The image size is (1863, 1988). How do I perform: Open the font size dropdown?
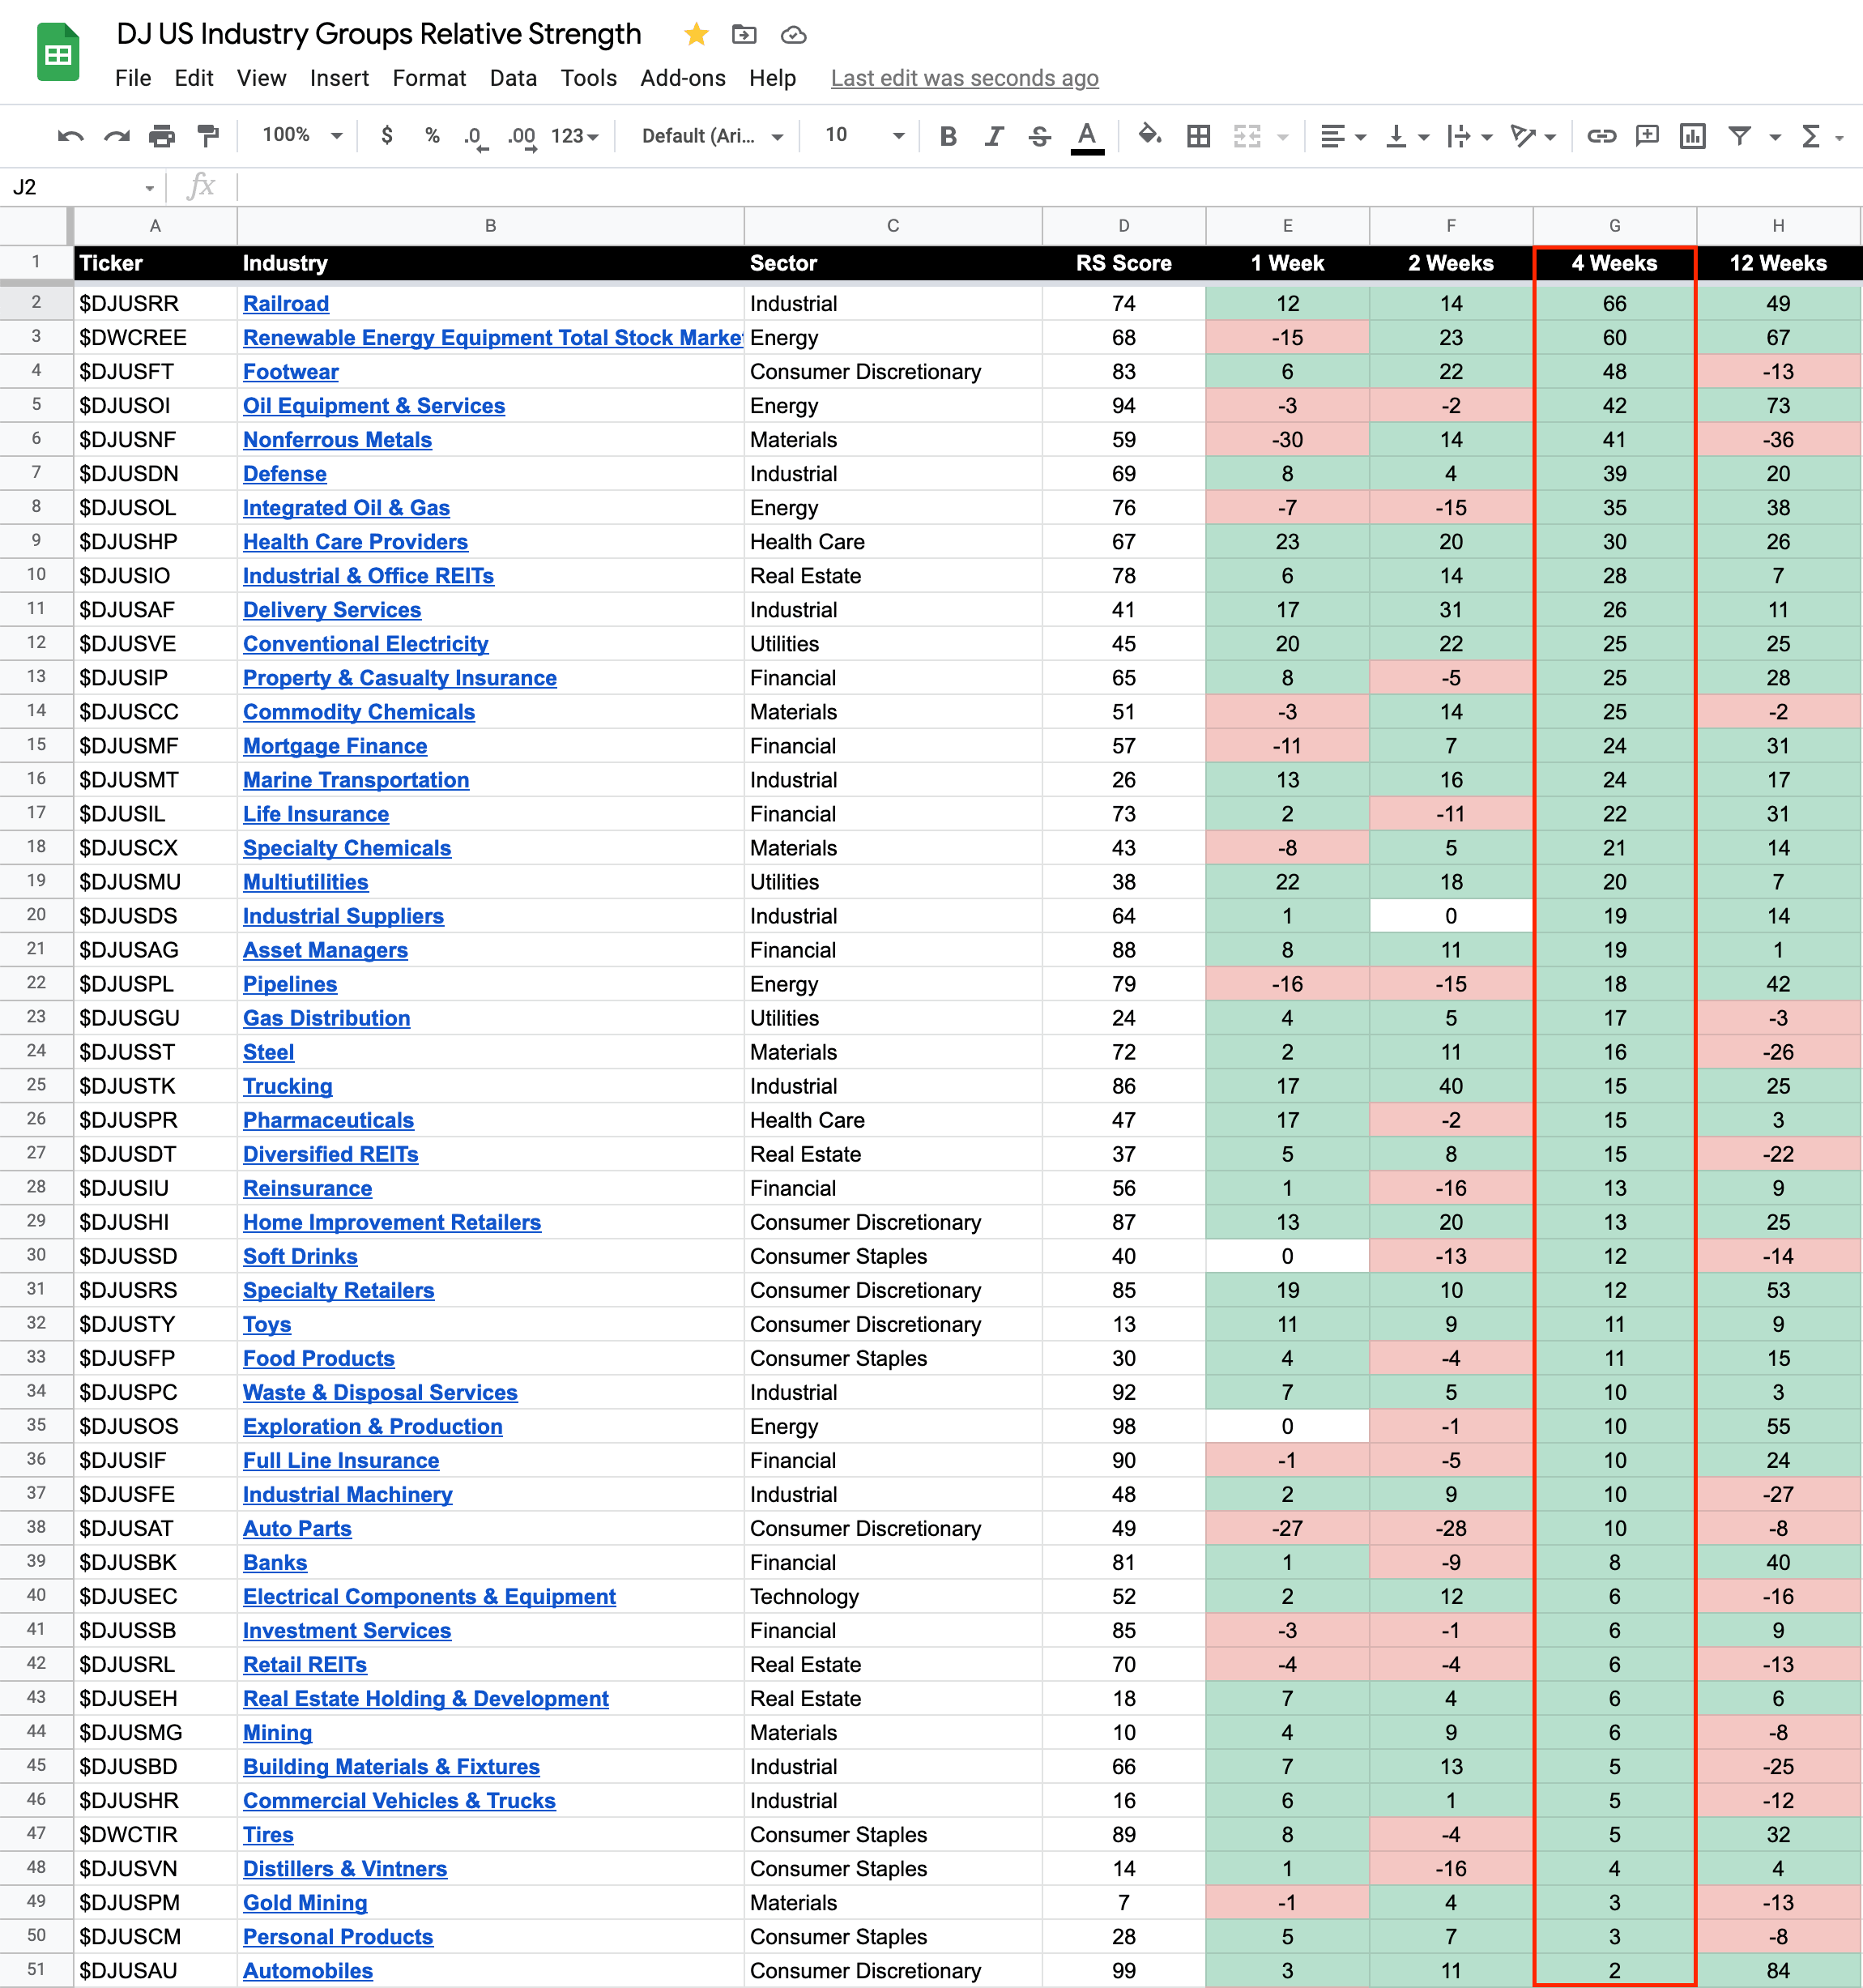pos(864,135)
